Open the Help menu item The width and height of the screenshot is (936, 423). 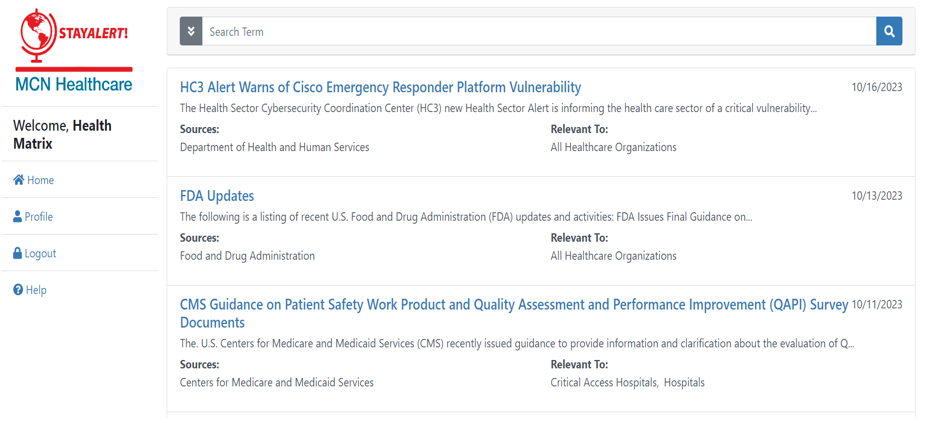coord(36,290)
